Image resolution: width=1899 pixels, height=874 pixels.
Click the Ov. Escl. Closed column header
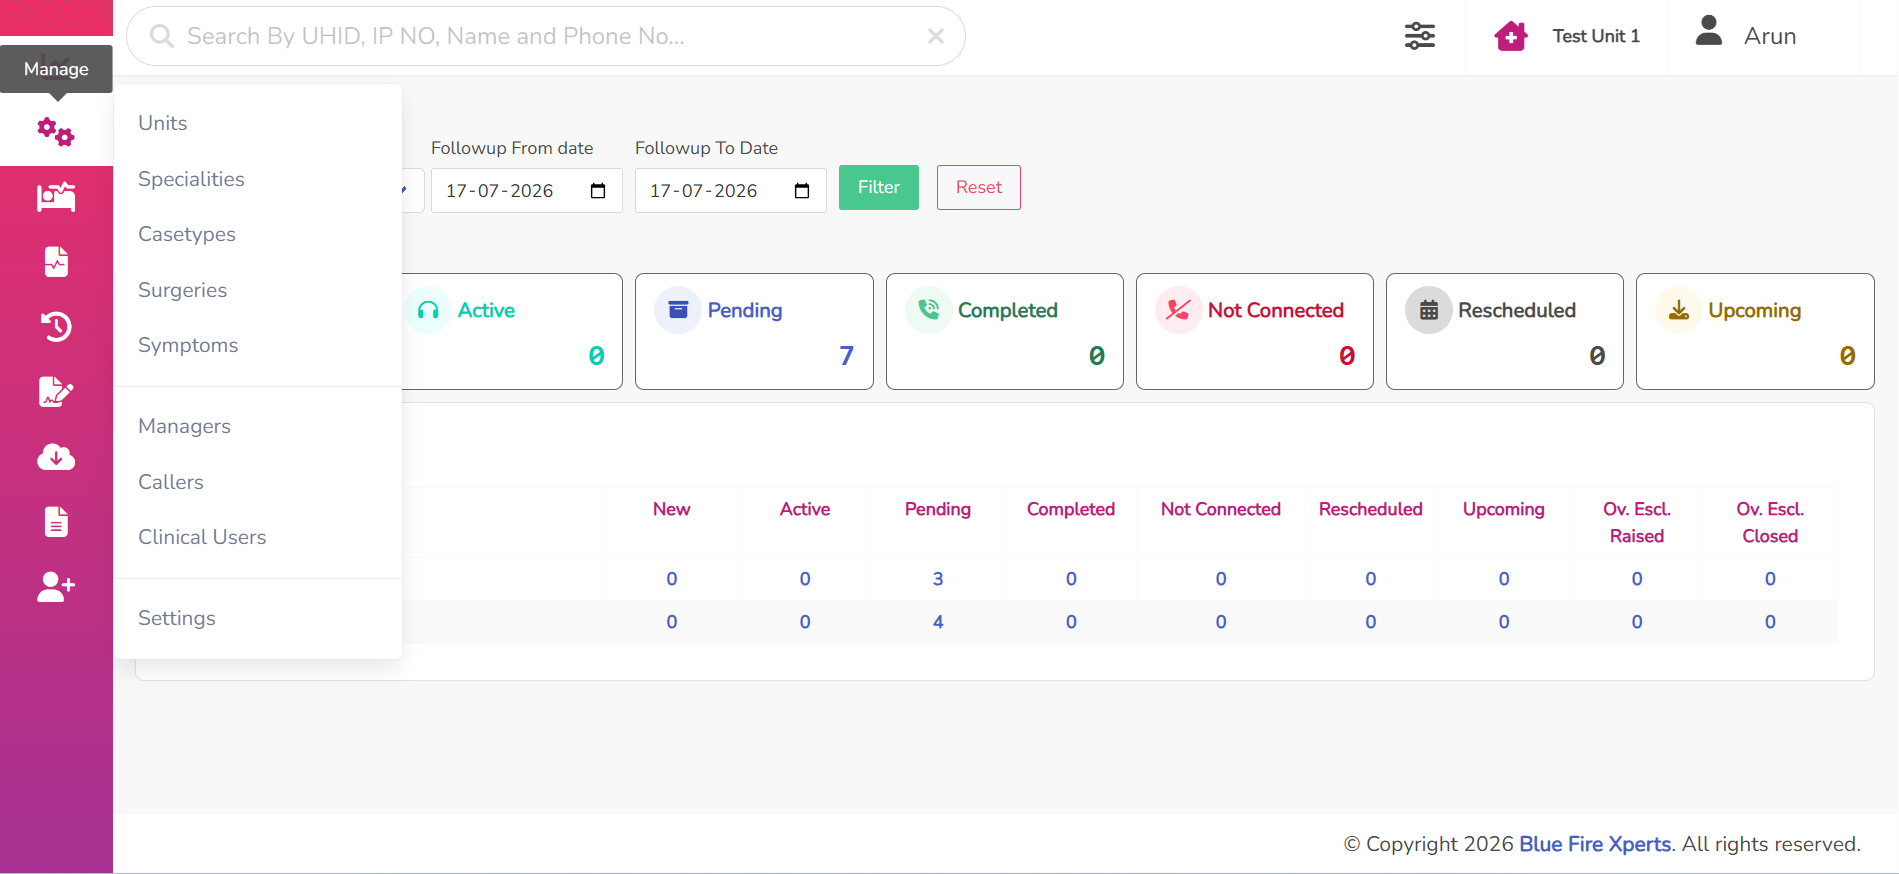tap(1770, 522)
